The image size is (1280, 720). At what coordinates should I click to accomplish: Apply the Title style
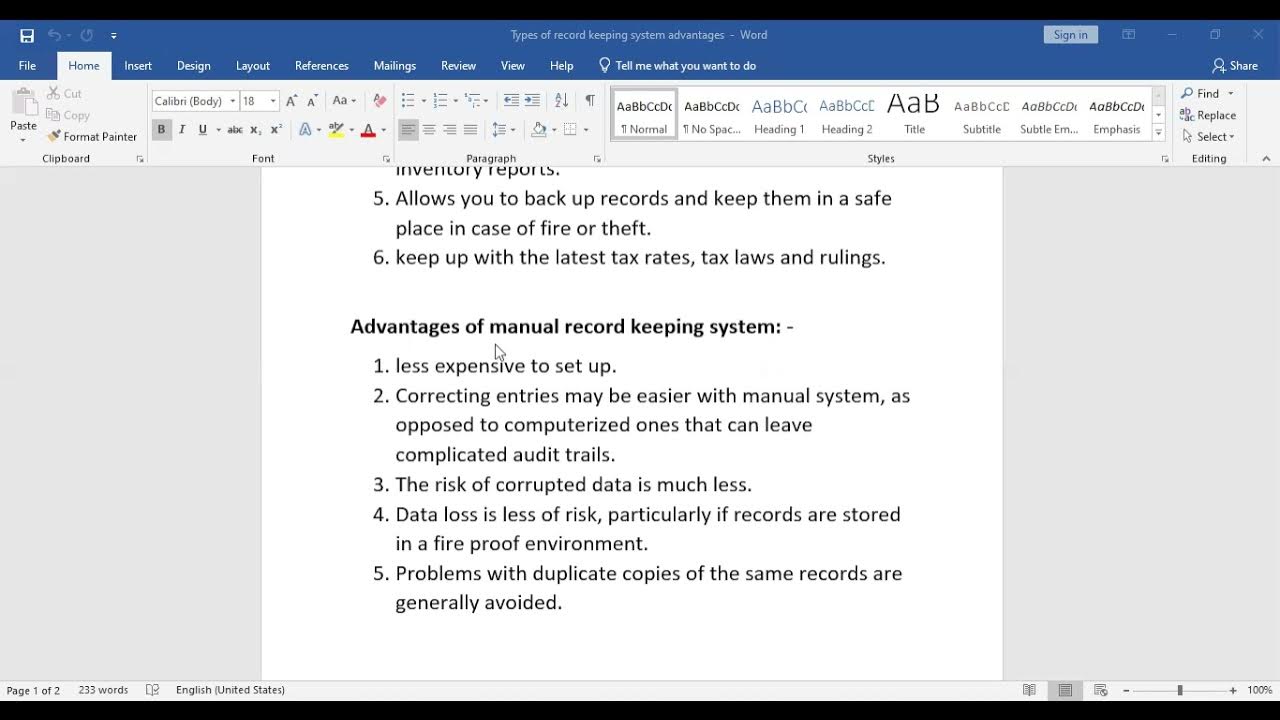click(914, 115)
